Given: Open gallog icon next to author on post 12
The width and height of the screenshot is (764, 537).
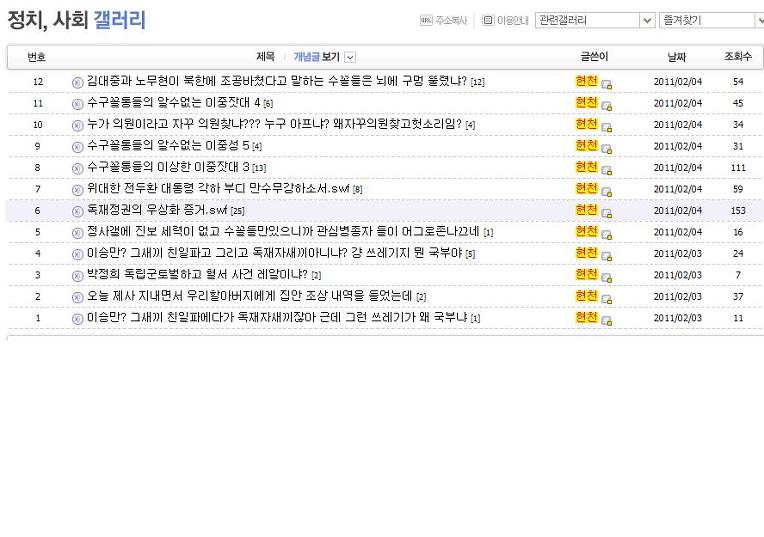Looking at the screenshot, I should (607, 84).
